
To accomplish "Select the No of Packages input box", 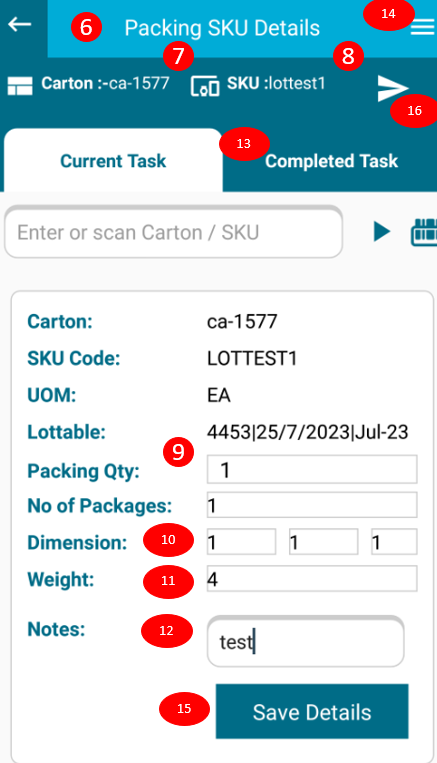I will [312, 505].
